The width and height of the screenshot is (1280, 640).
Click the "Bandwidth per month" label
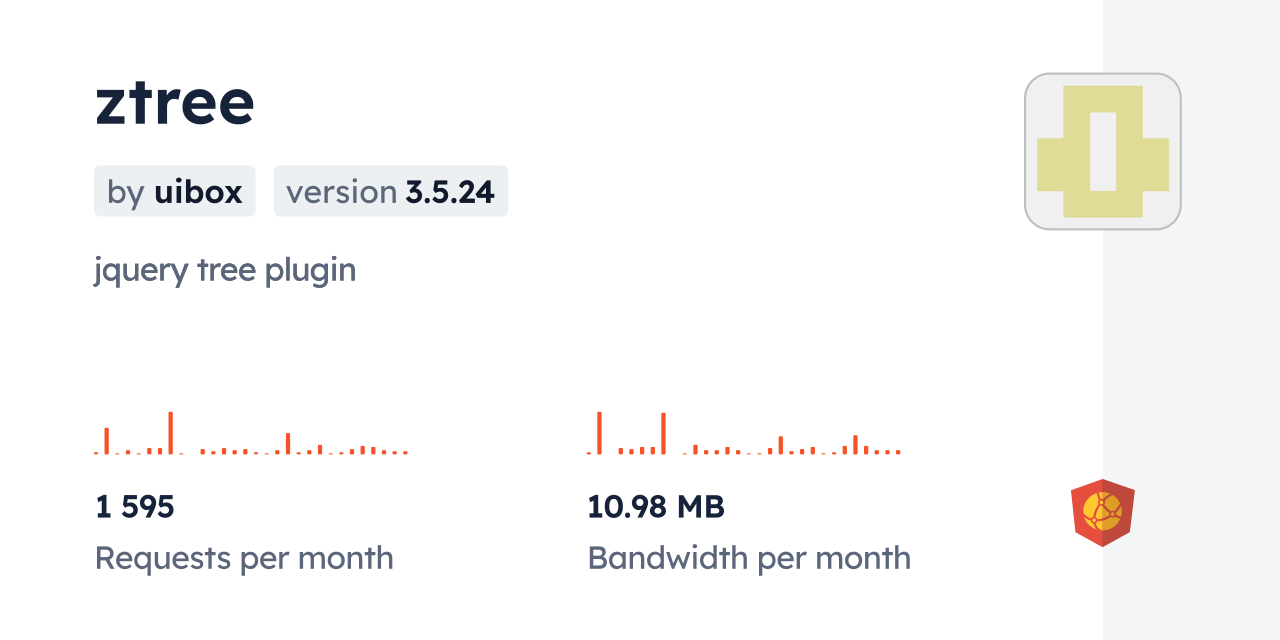click(749, 558)
